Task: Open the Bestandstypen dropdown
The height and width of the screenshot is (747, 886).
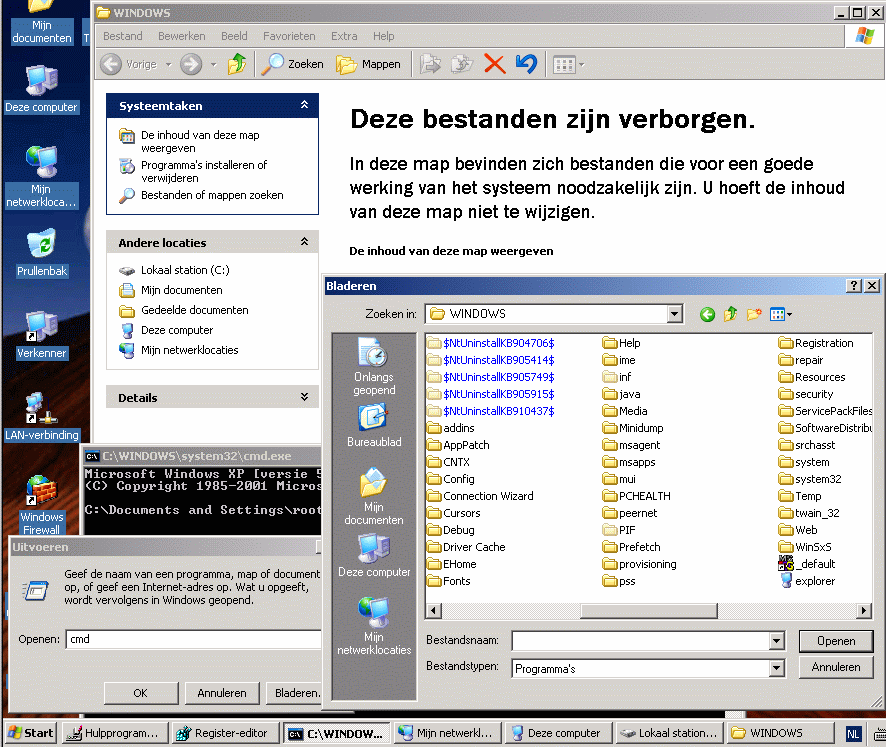Action: point(776,668)
